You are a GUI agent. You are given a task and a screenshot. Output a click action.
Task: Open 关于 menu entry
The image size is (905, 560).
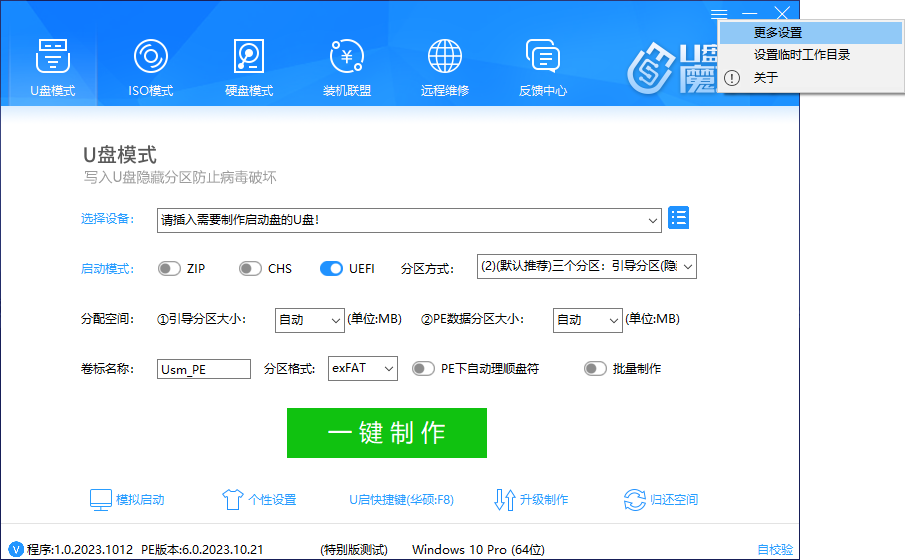pos(811,77)
